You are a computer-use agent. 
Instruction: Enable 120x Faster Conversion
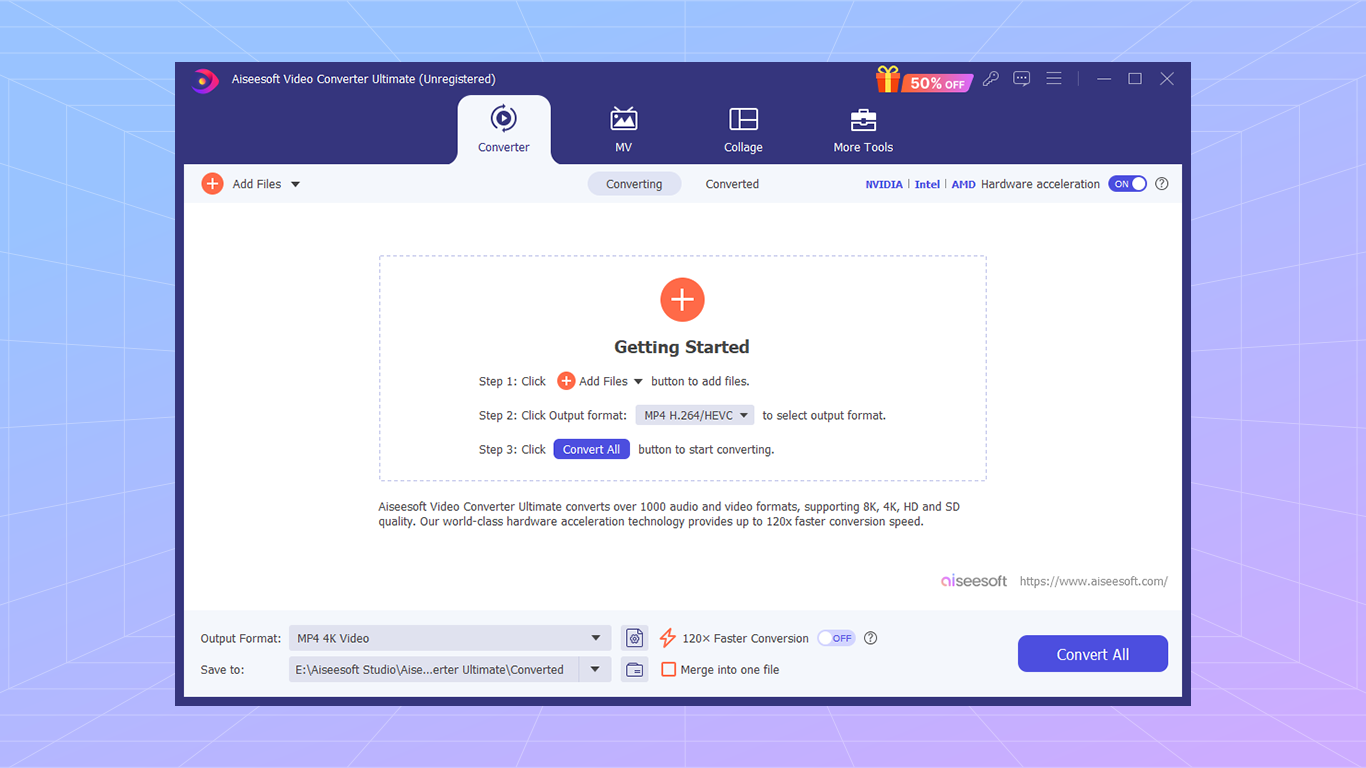click(x=836, y=637)
